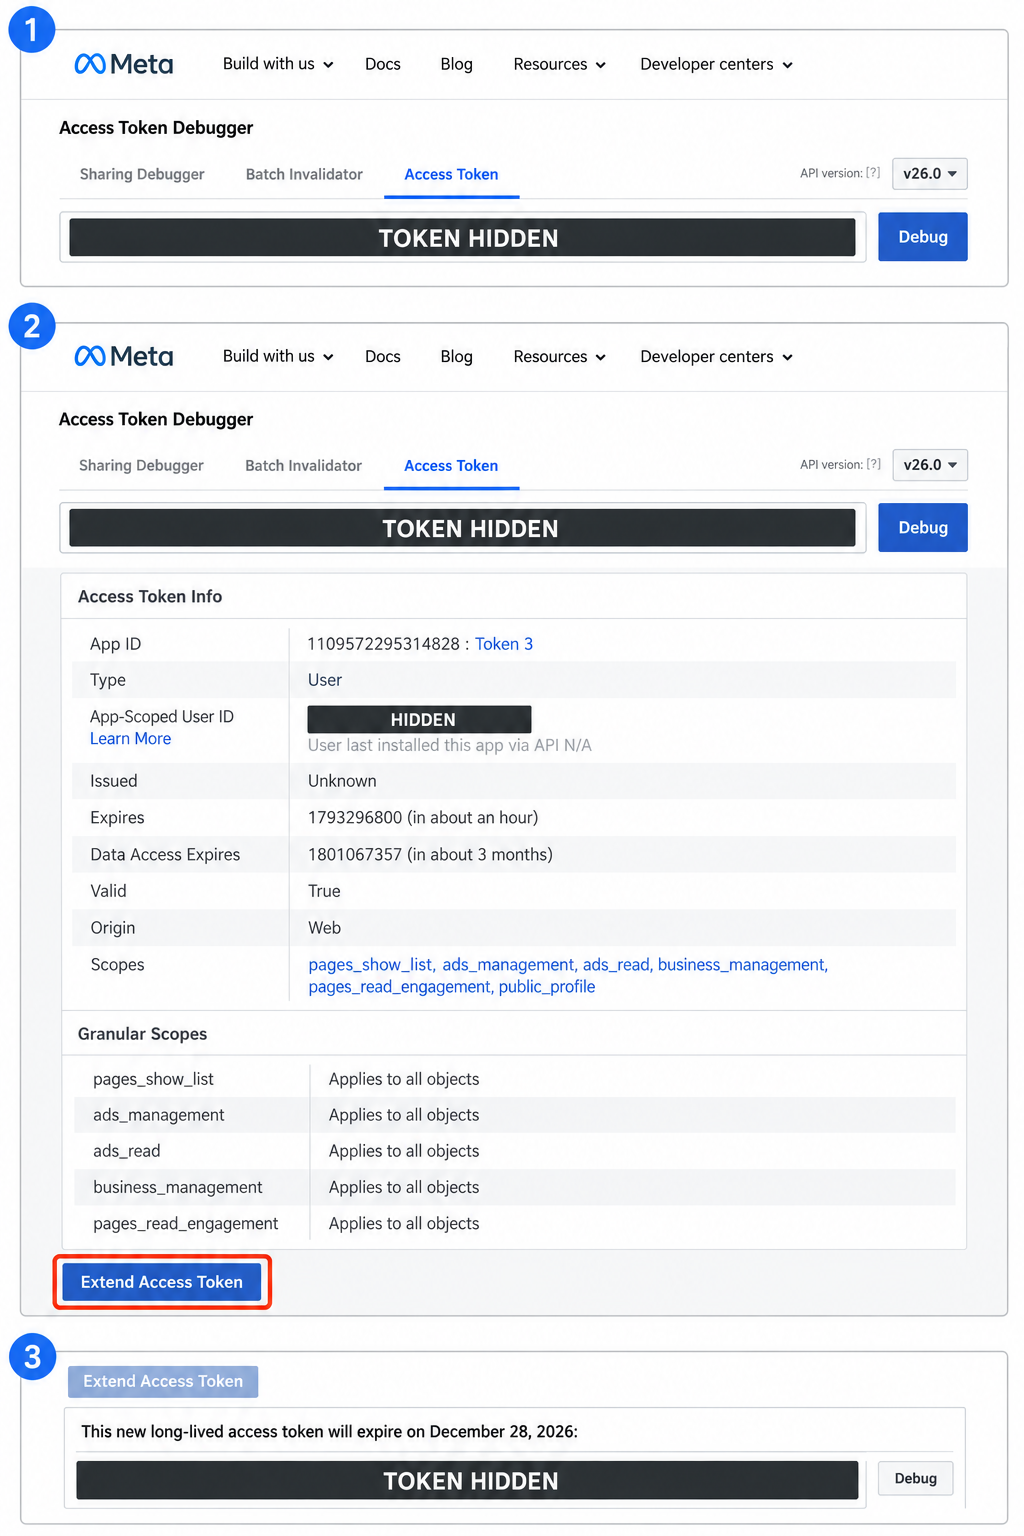Click the December 28, 2026 expiry message
Image resolution: width=1024 pixels, height=1536 pixels.
330,1432
